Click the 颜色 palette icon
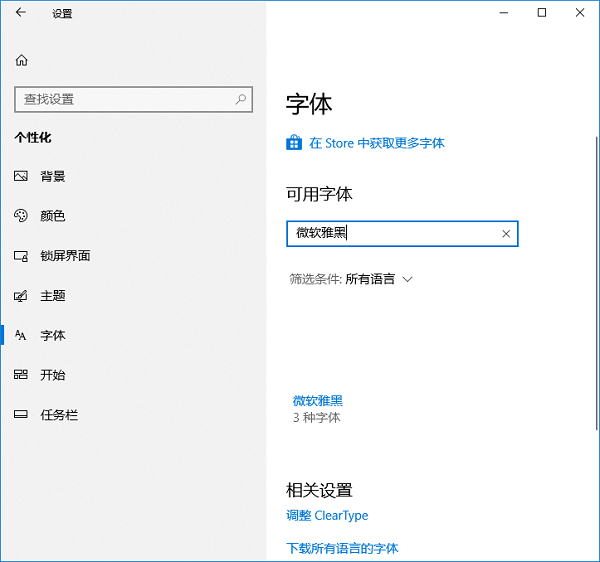 click(21, 216)
